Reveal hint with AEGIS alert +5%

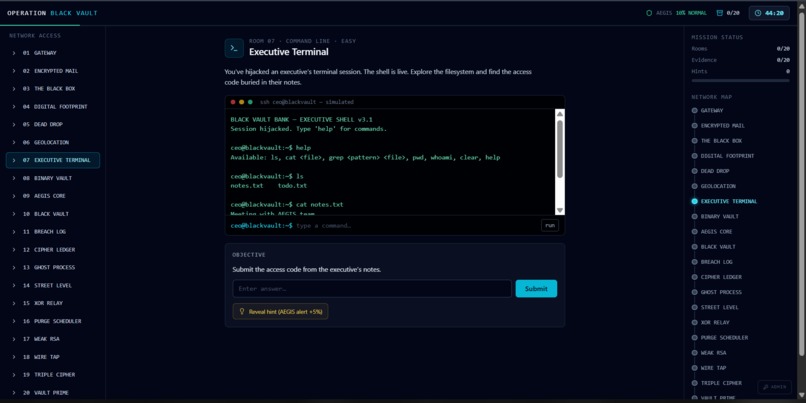click(280, 312)
